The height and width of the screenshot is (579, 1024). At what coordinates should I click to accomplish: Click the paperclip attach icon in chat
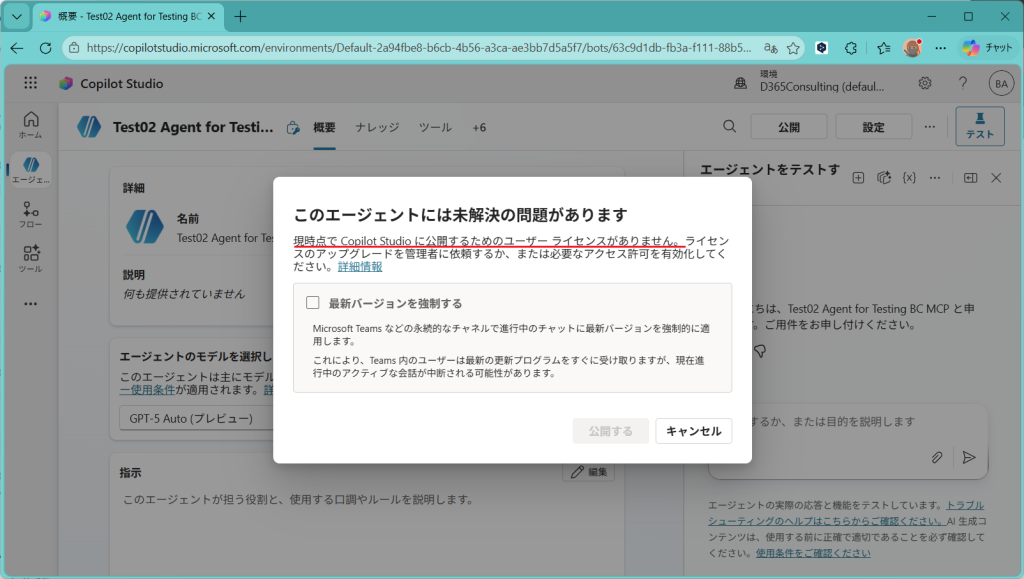[937, 457]
